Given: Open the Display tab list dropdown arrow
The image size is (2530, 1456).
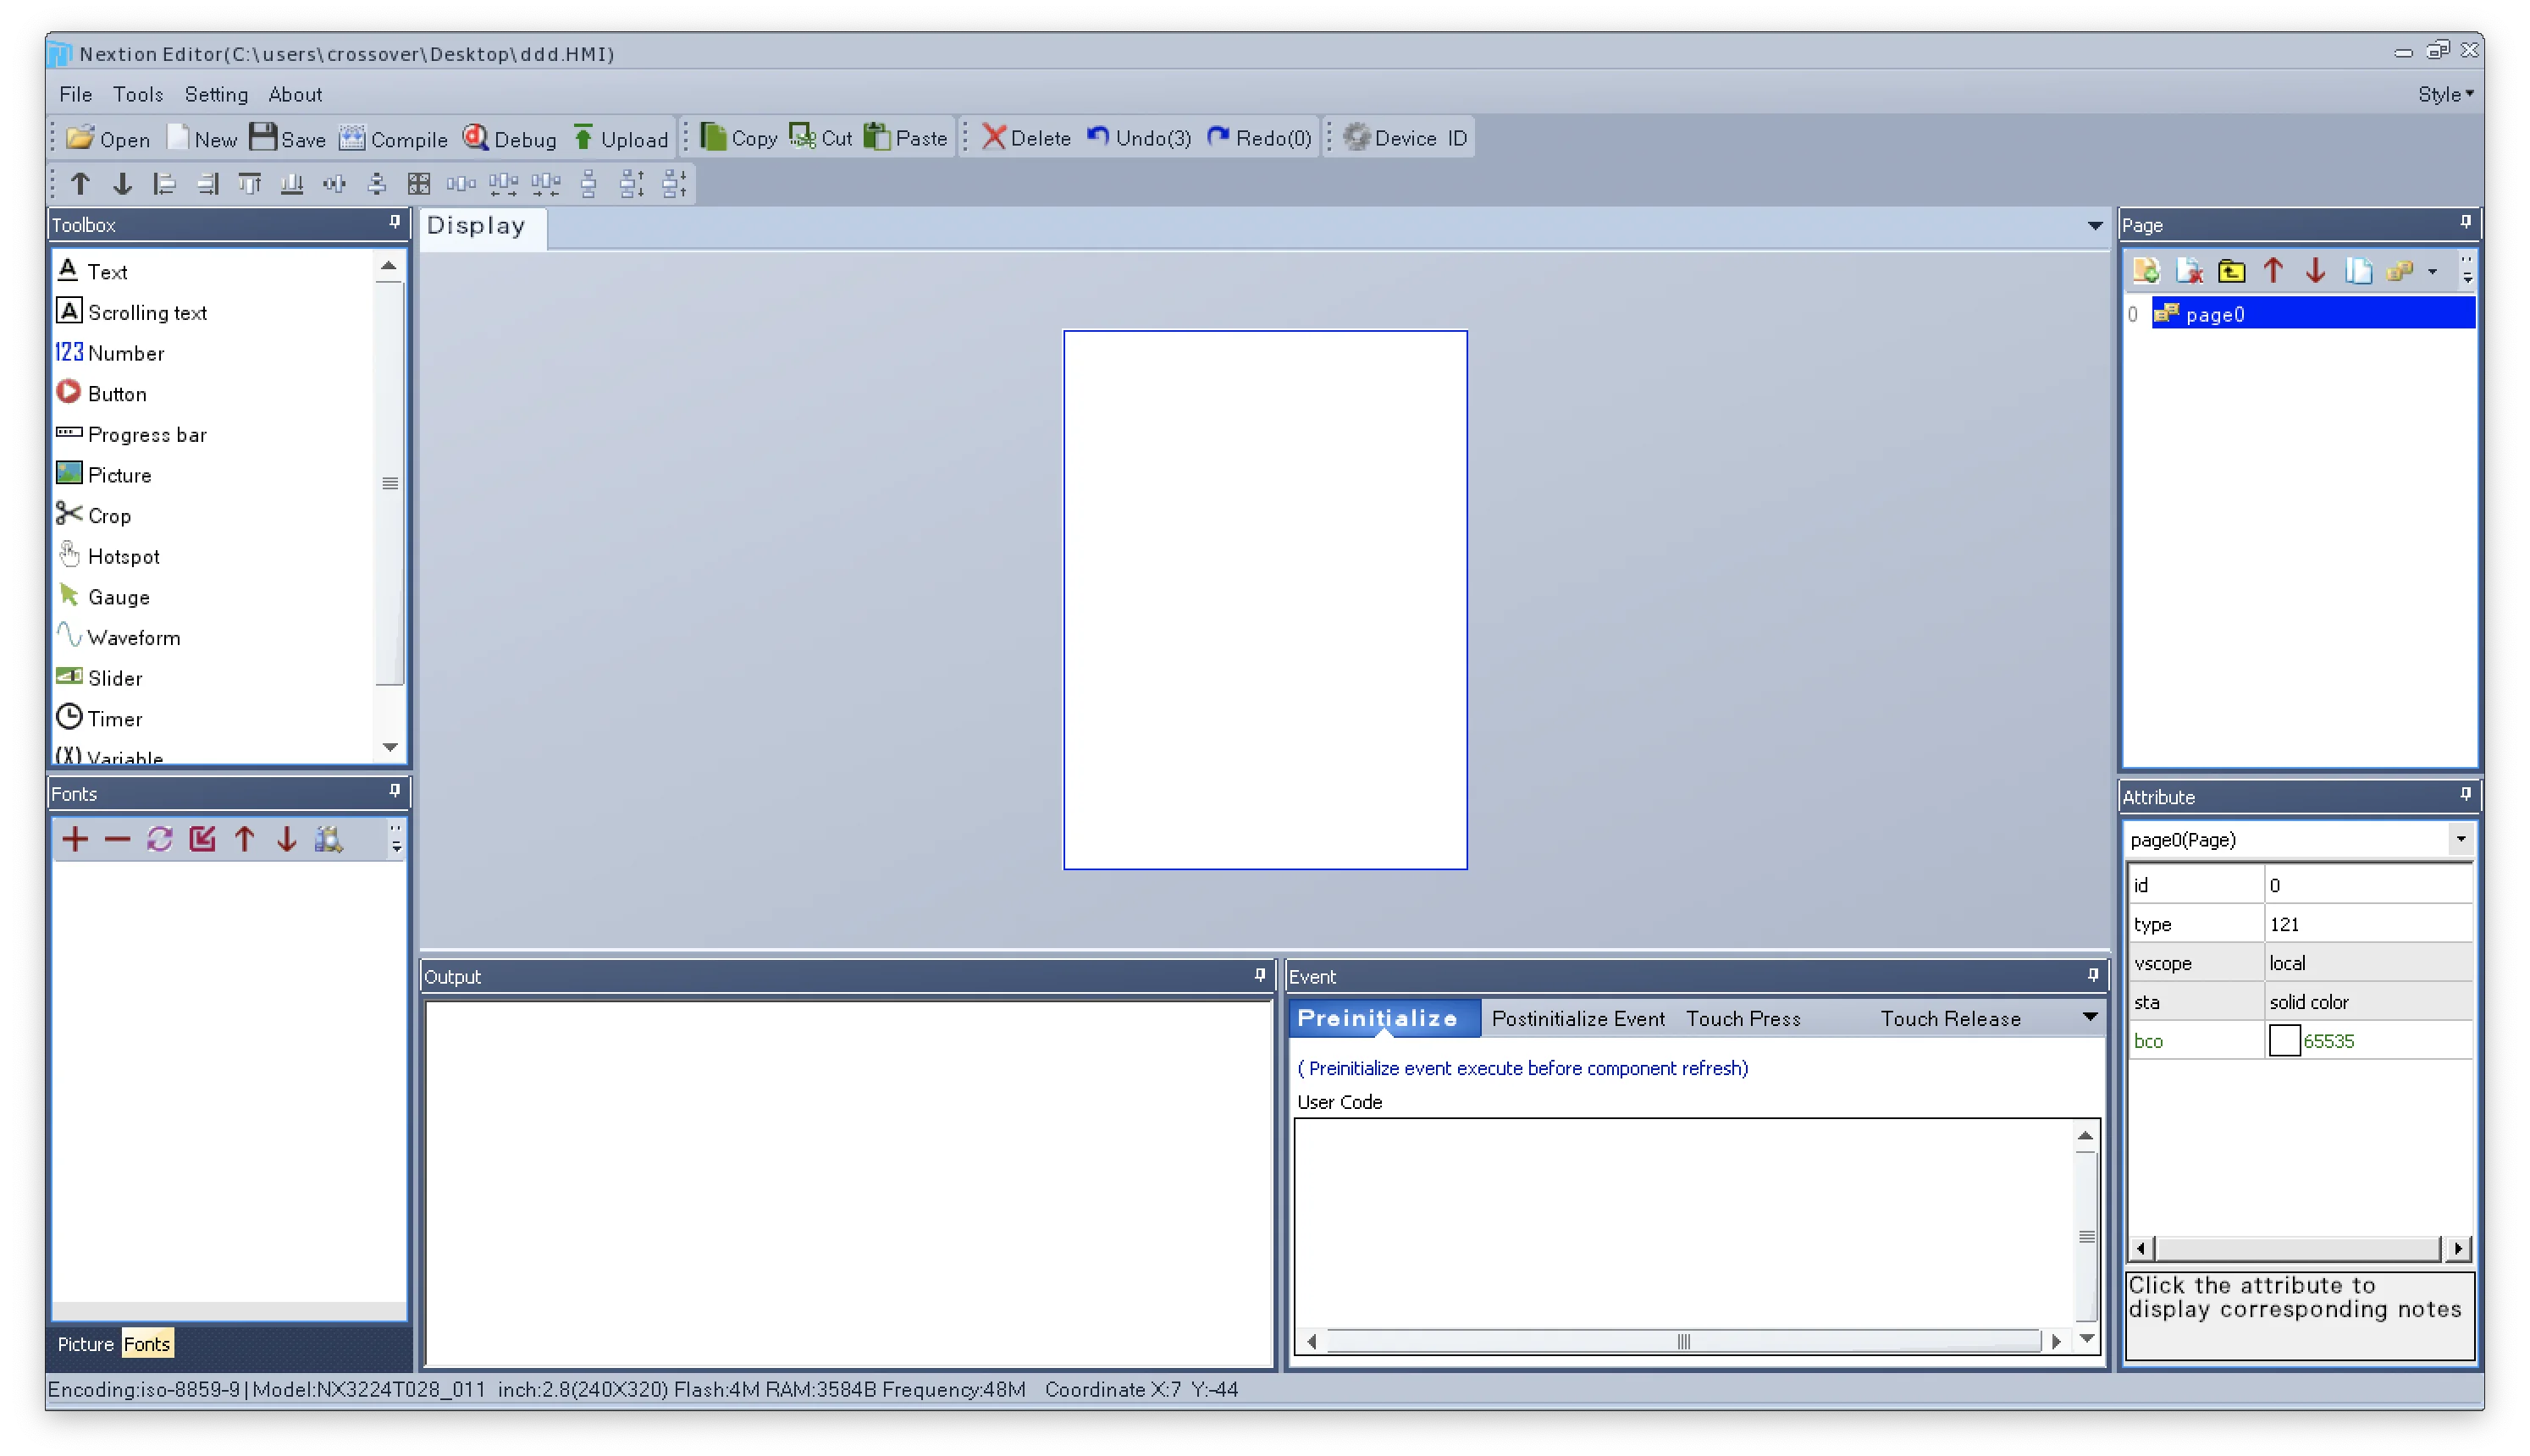Looking at the screenshot, I should (x=2096, y=226).
